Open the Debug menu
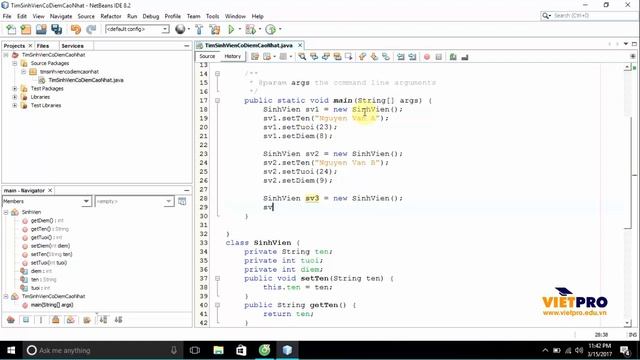The width and height of the screenshot is (640, 360). pos(151,16)
